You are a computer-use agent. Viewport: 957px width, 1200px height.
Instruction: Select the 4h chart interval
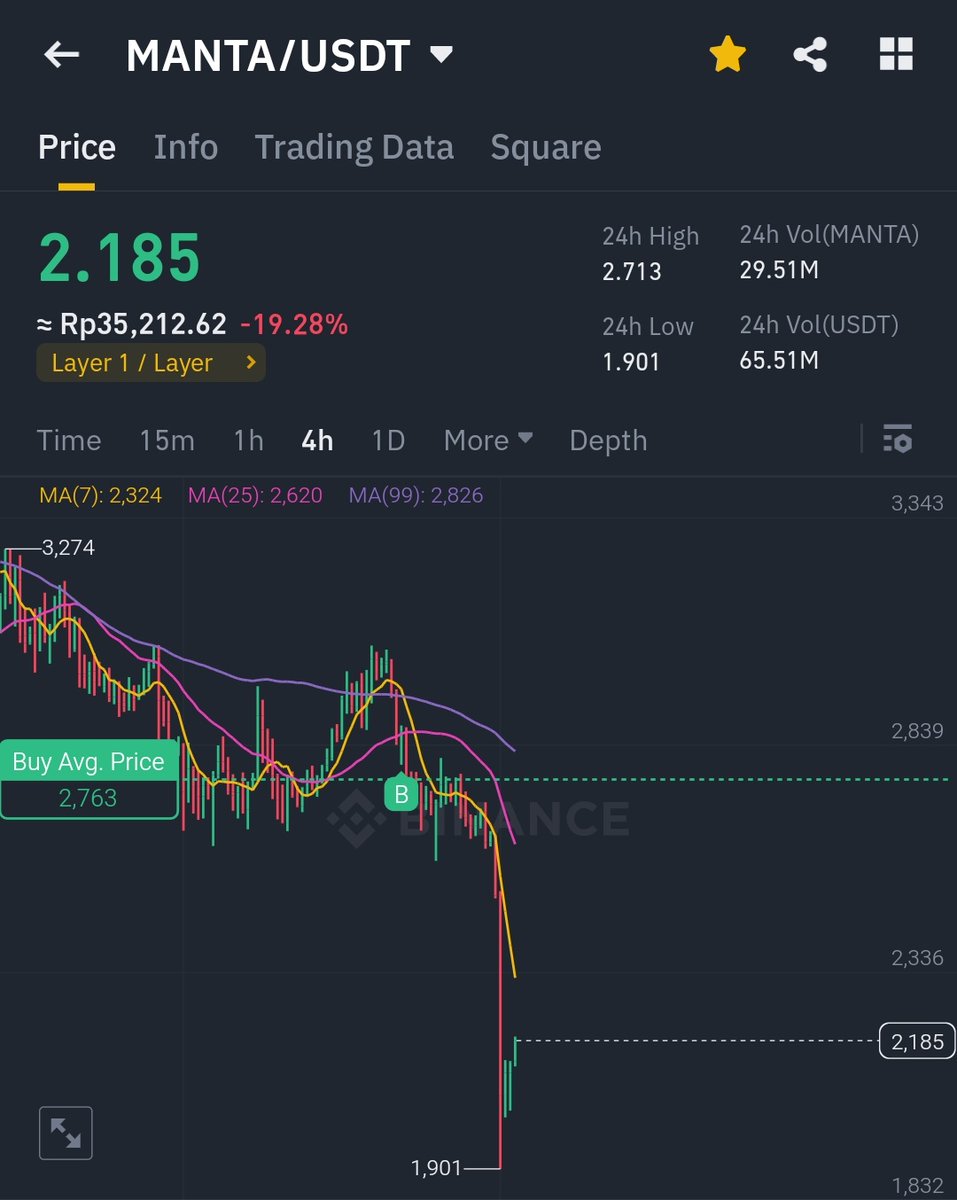(317, 440)
